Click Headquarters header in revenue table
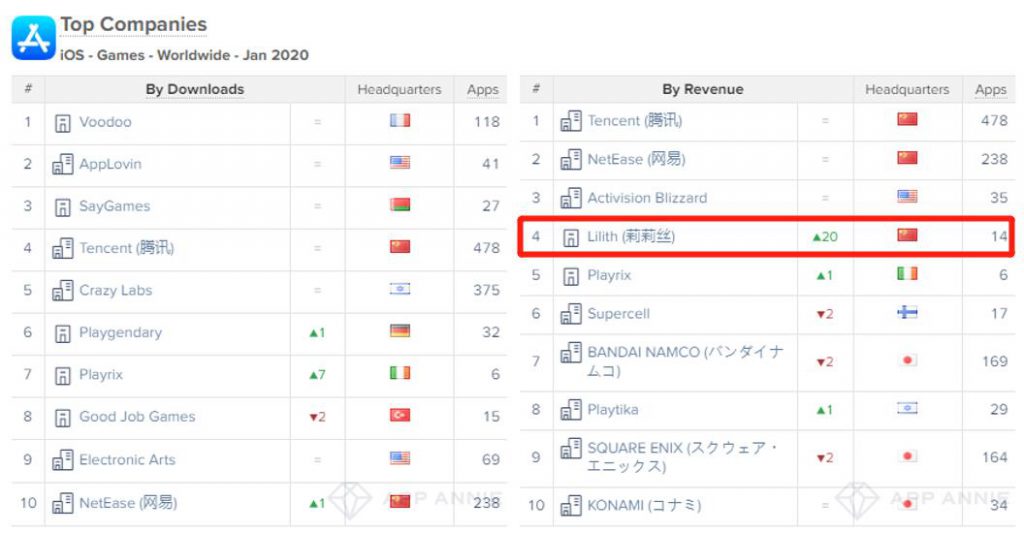 (907, 89)
